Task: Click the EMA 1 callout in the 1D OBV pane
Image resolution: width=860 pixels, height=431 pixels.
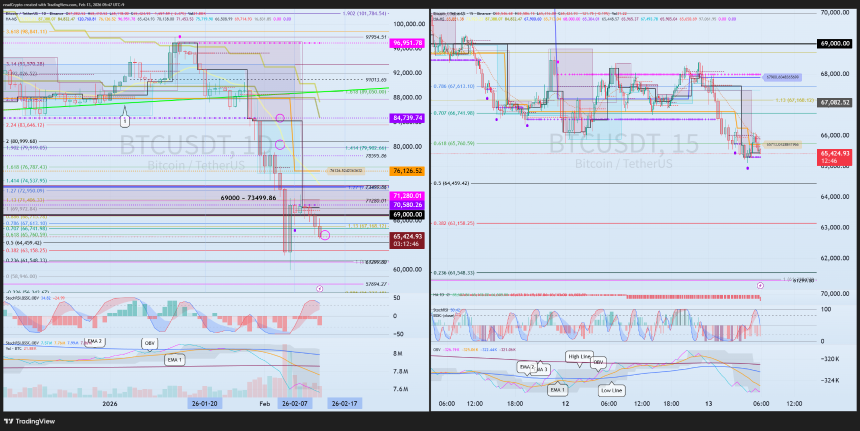Action: [174, 360]
